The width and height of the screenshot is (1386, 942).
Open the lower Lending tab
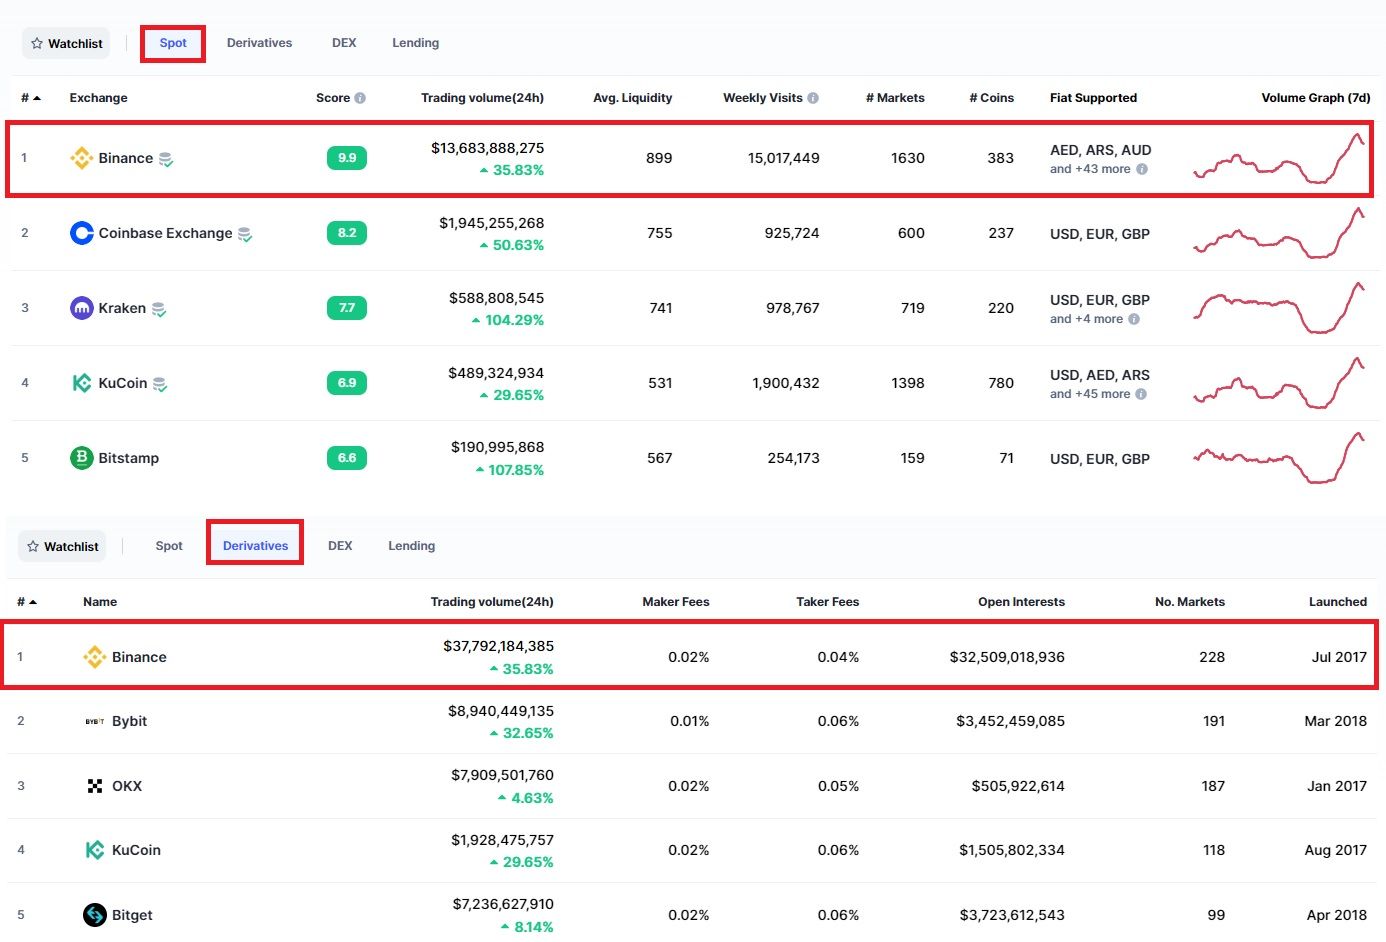point(411,546)
